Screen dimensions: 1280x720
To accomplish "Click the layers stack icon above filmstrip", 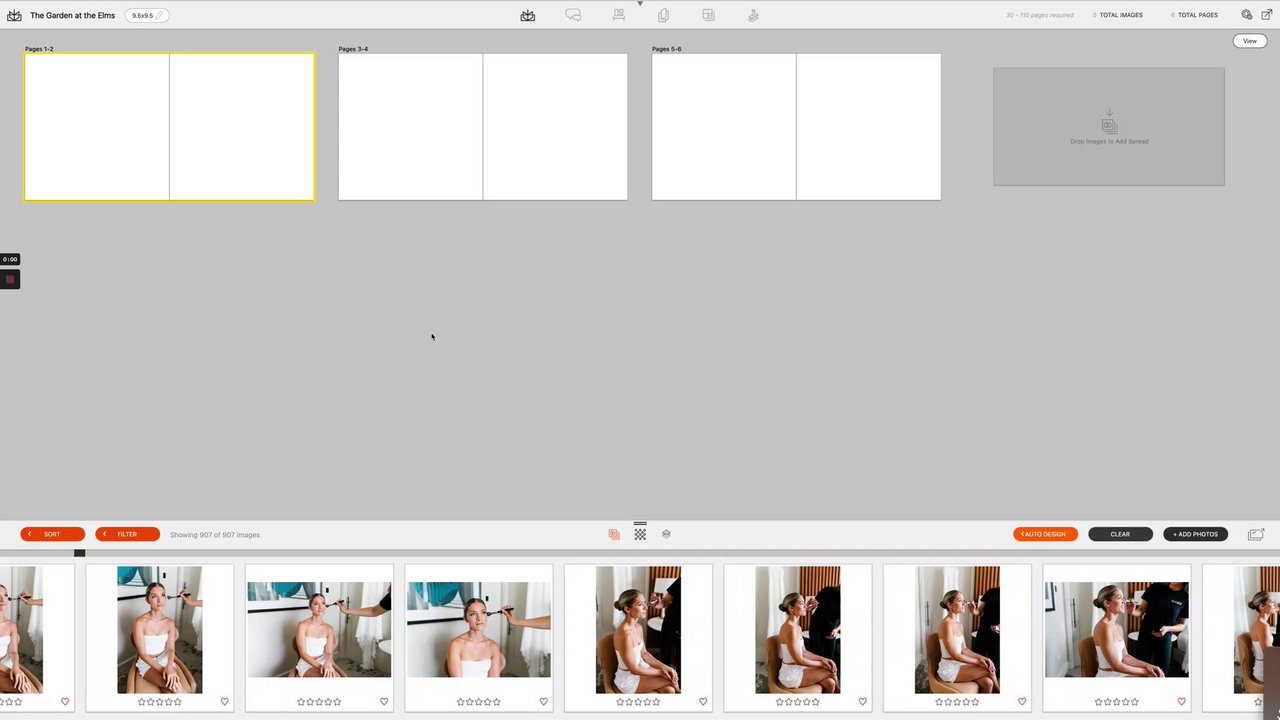I will tap(666, 534).
